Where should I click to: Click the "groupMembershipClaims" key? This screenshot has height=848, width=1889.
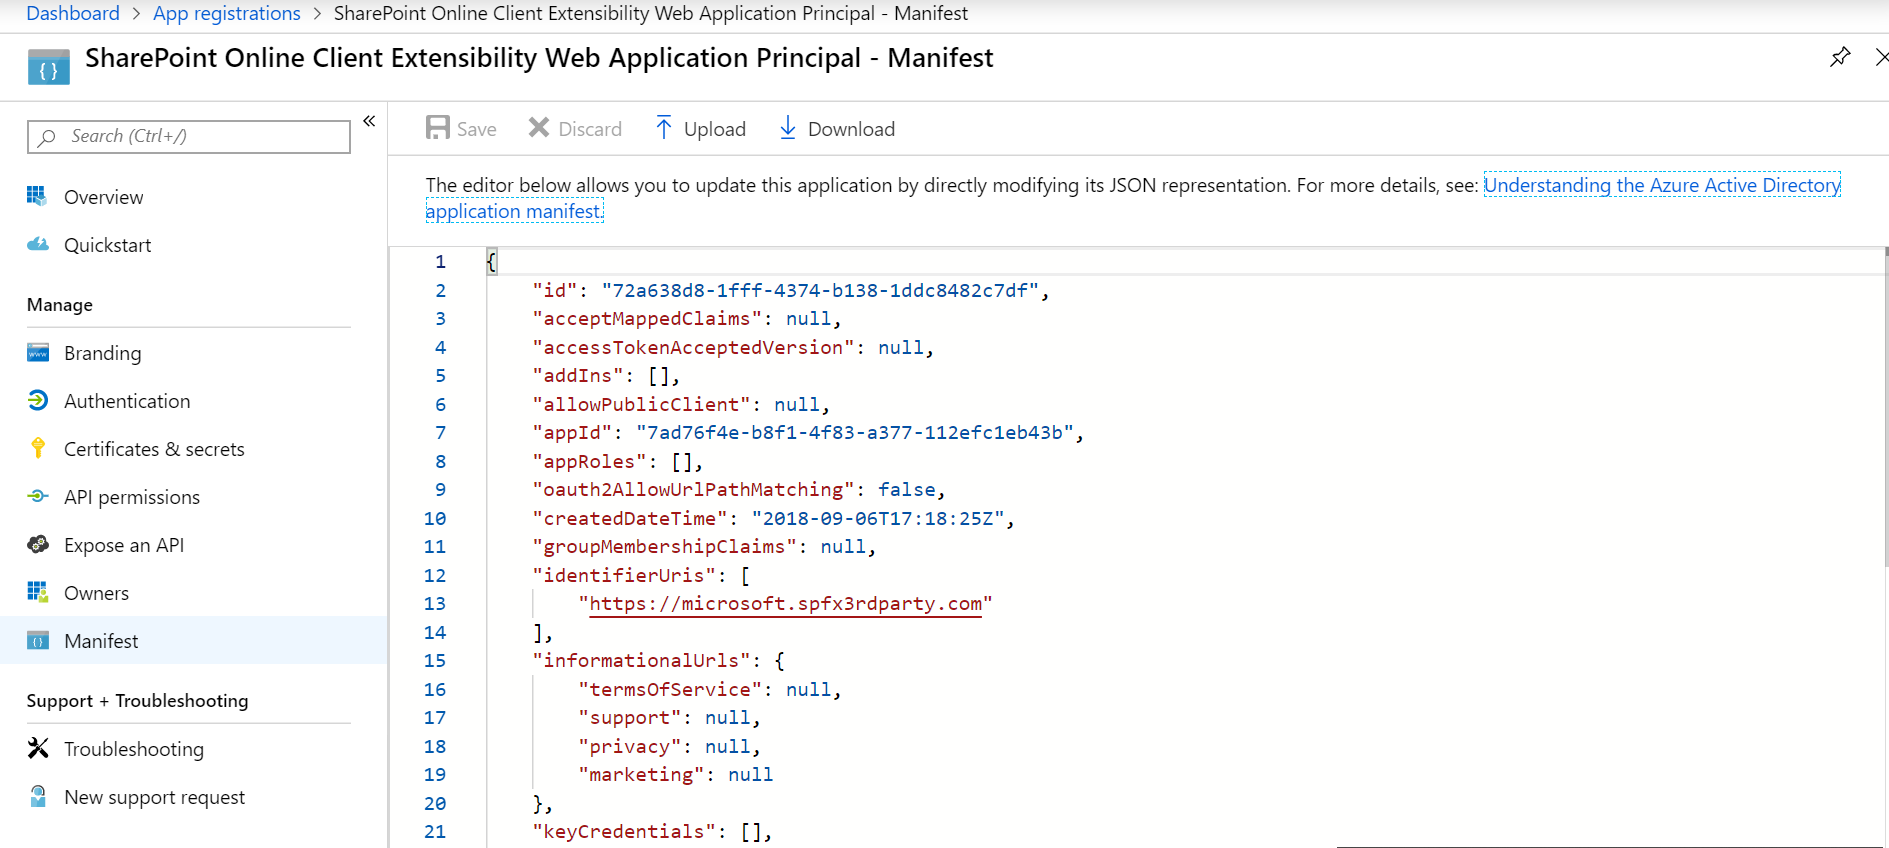[x=664, y=547]
